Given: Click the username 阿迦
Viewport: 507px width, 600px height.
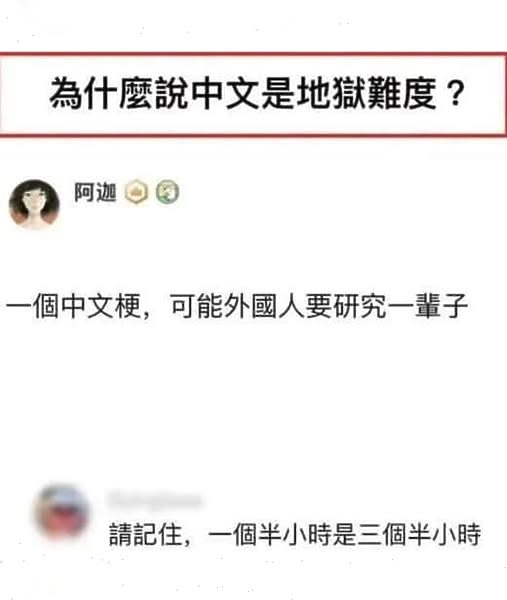Looking at the screenshot, I should tap(95, 192).
